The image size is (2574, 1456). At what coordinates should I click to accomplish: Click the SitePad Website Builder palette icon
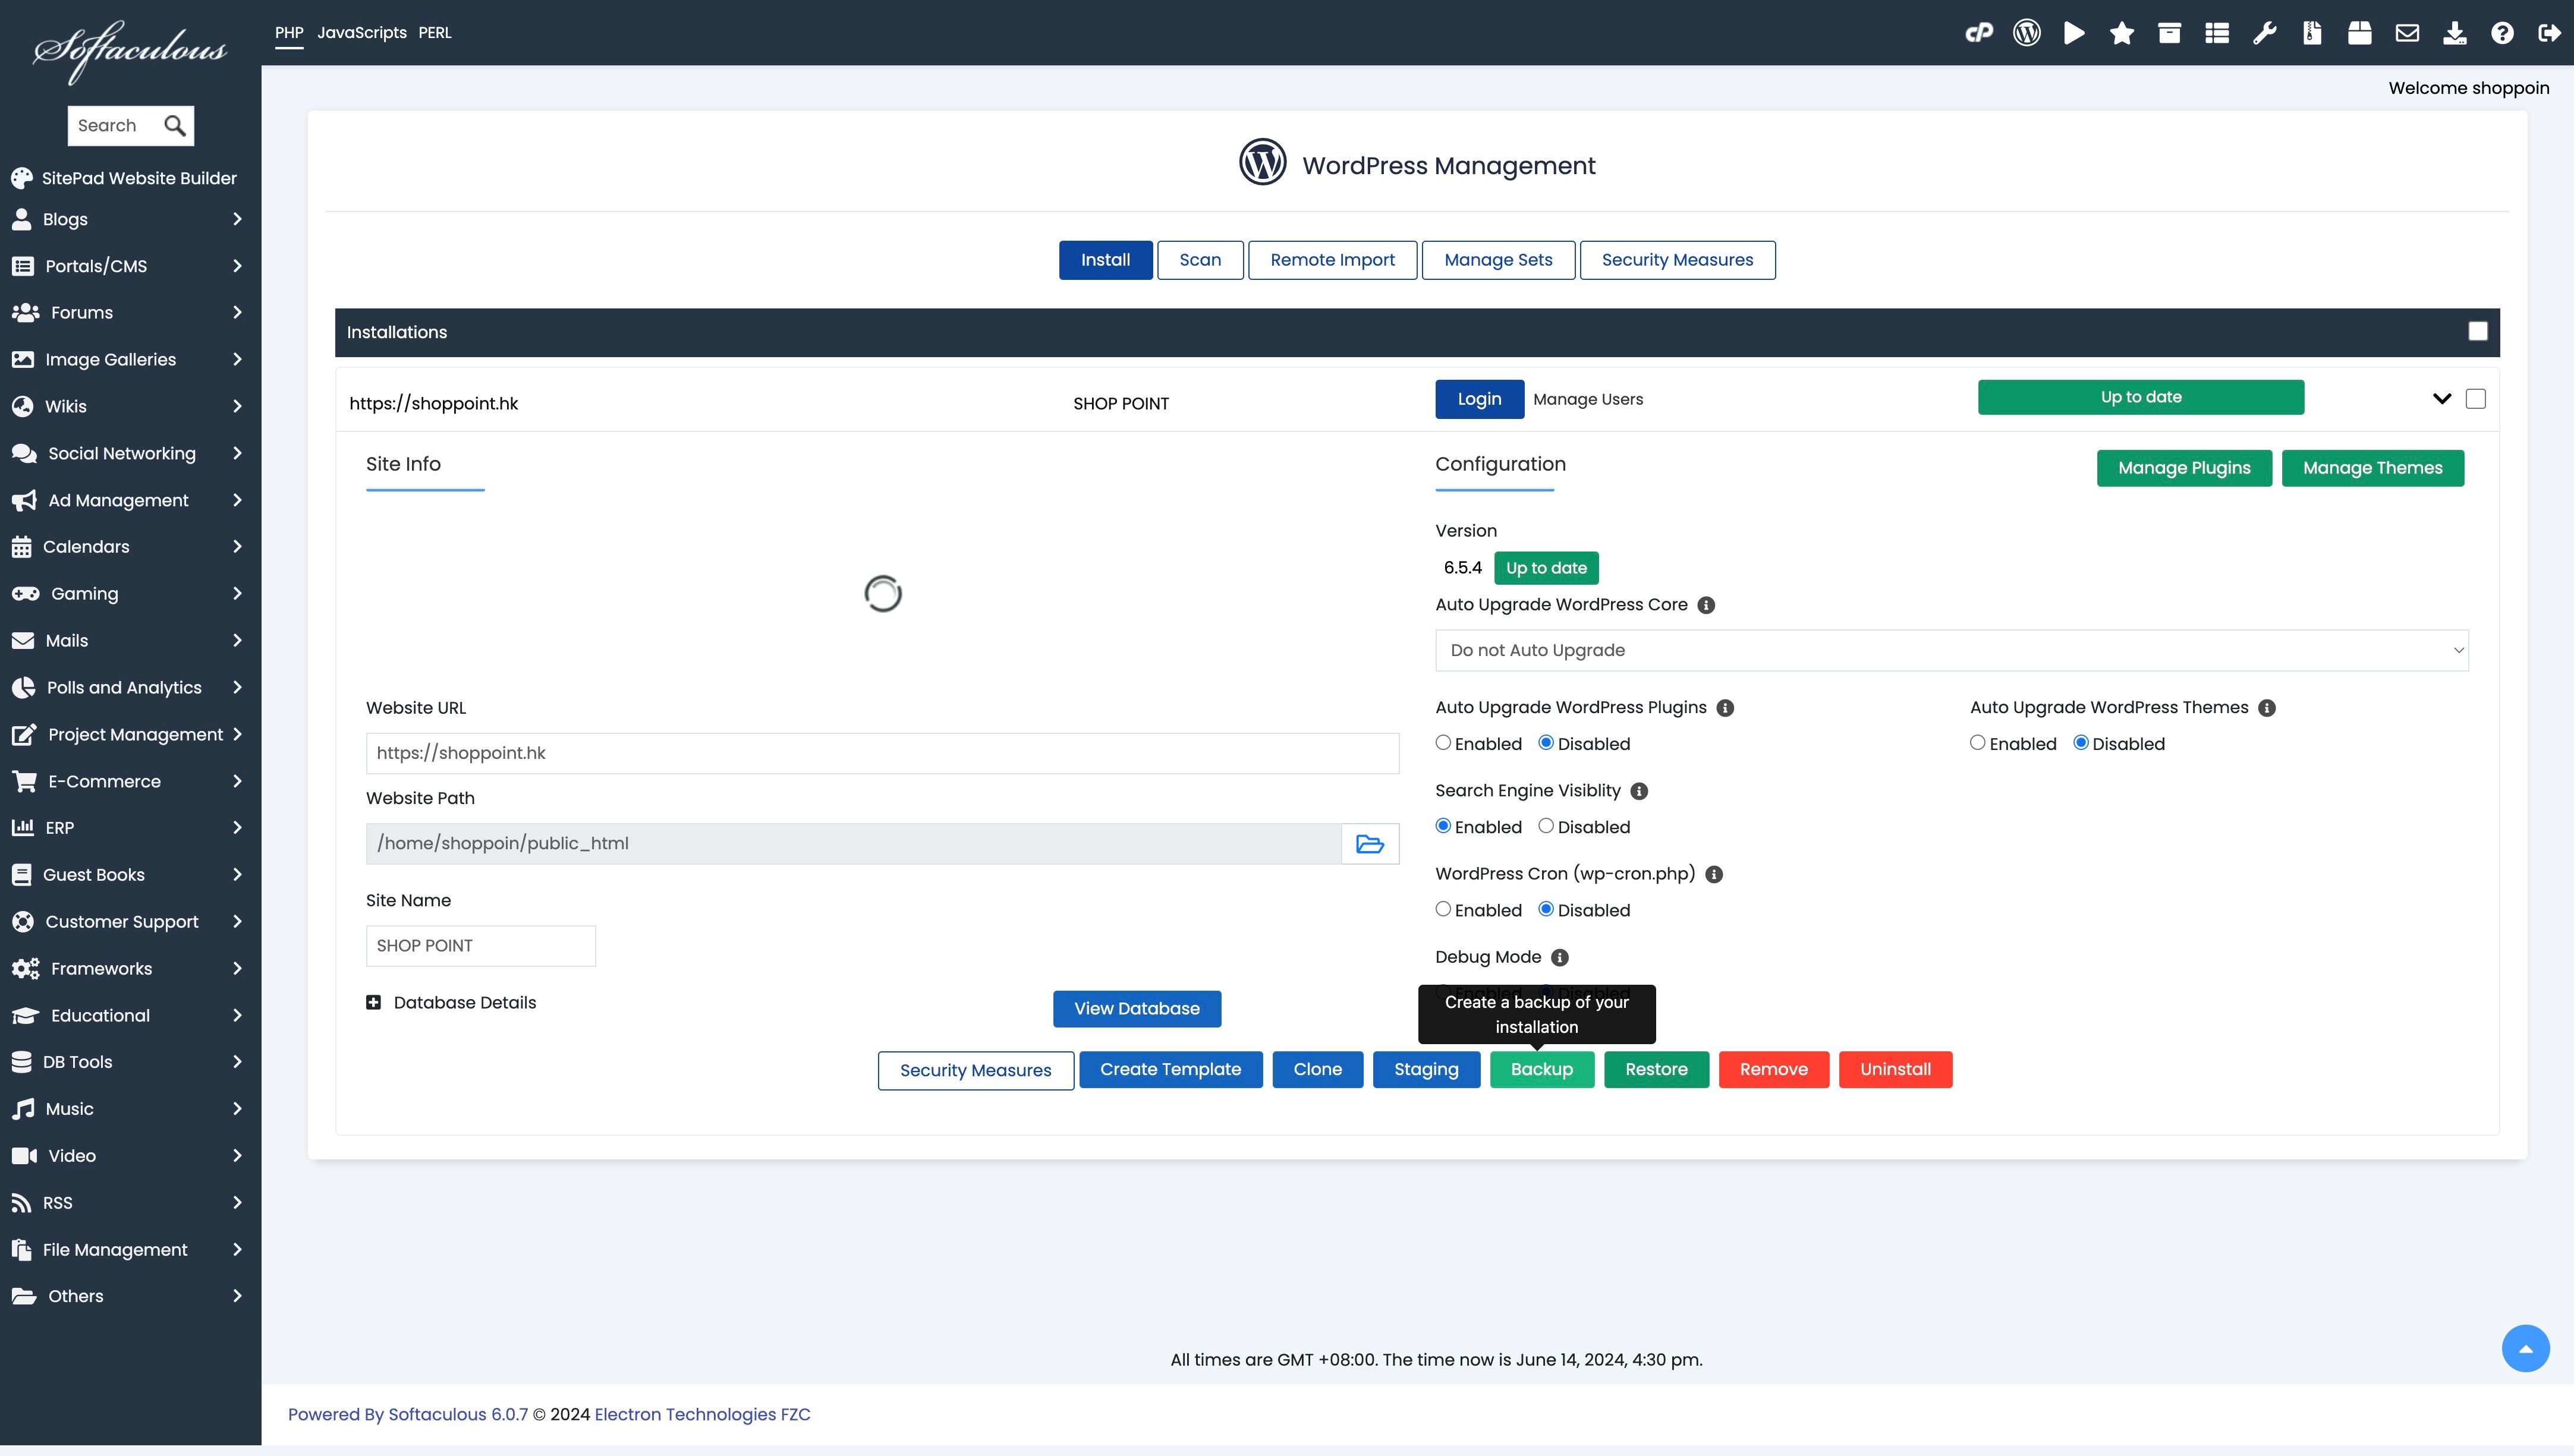[x=22, y=178]
